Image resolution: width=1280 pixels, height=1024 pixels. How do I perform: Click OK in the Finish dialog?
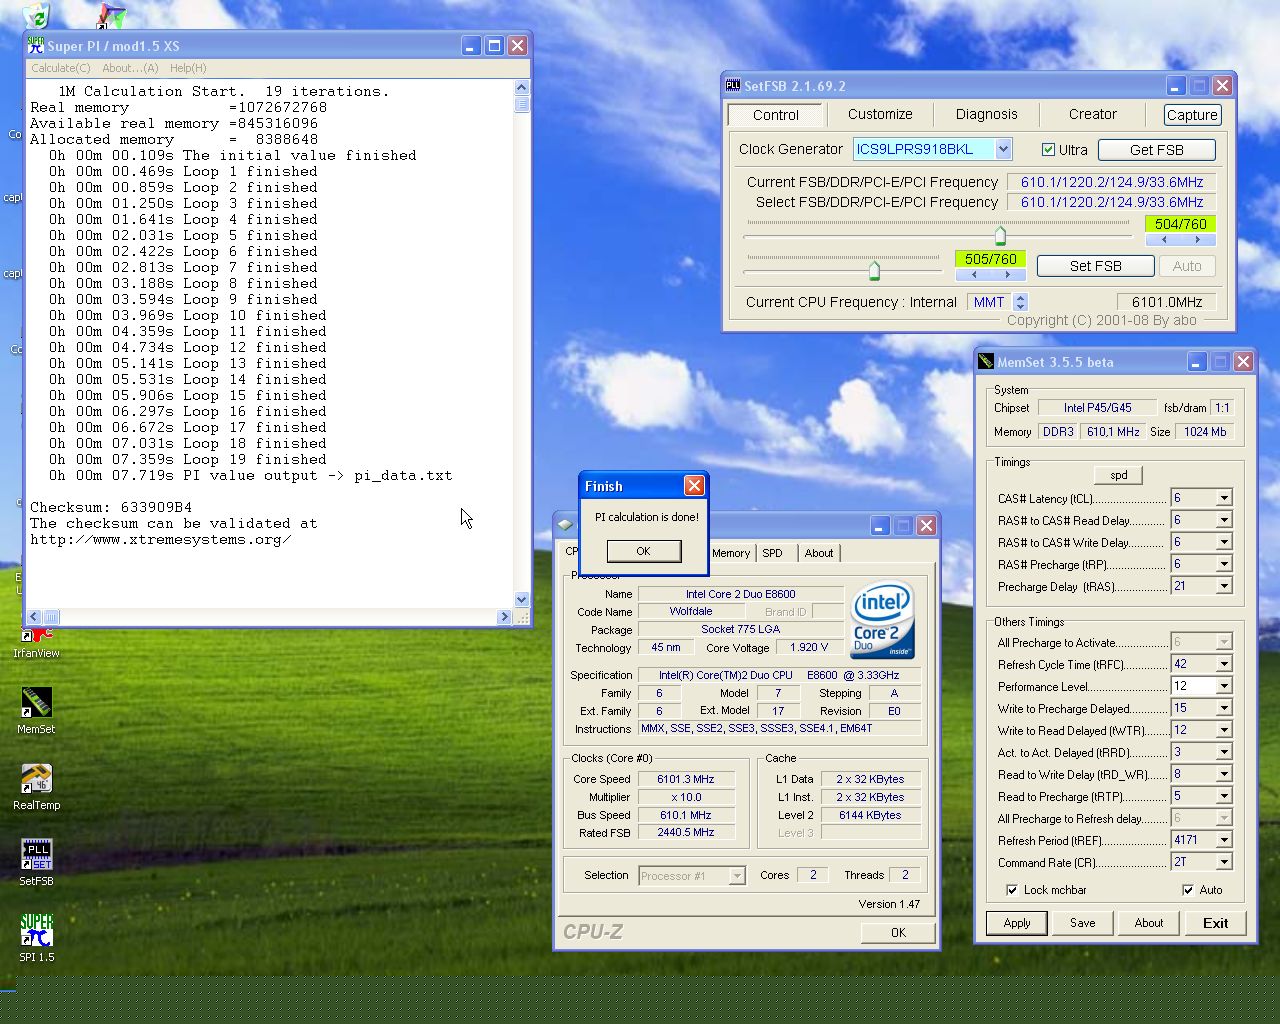[x=643, y=551]
